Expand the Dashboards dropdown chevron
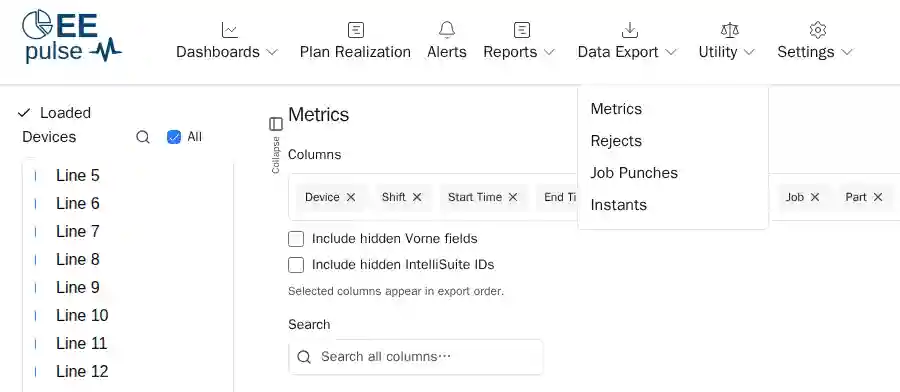 point(273,52)
